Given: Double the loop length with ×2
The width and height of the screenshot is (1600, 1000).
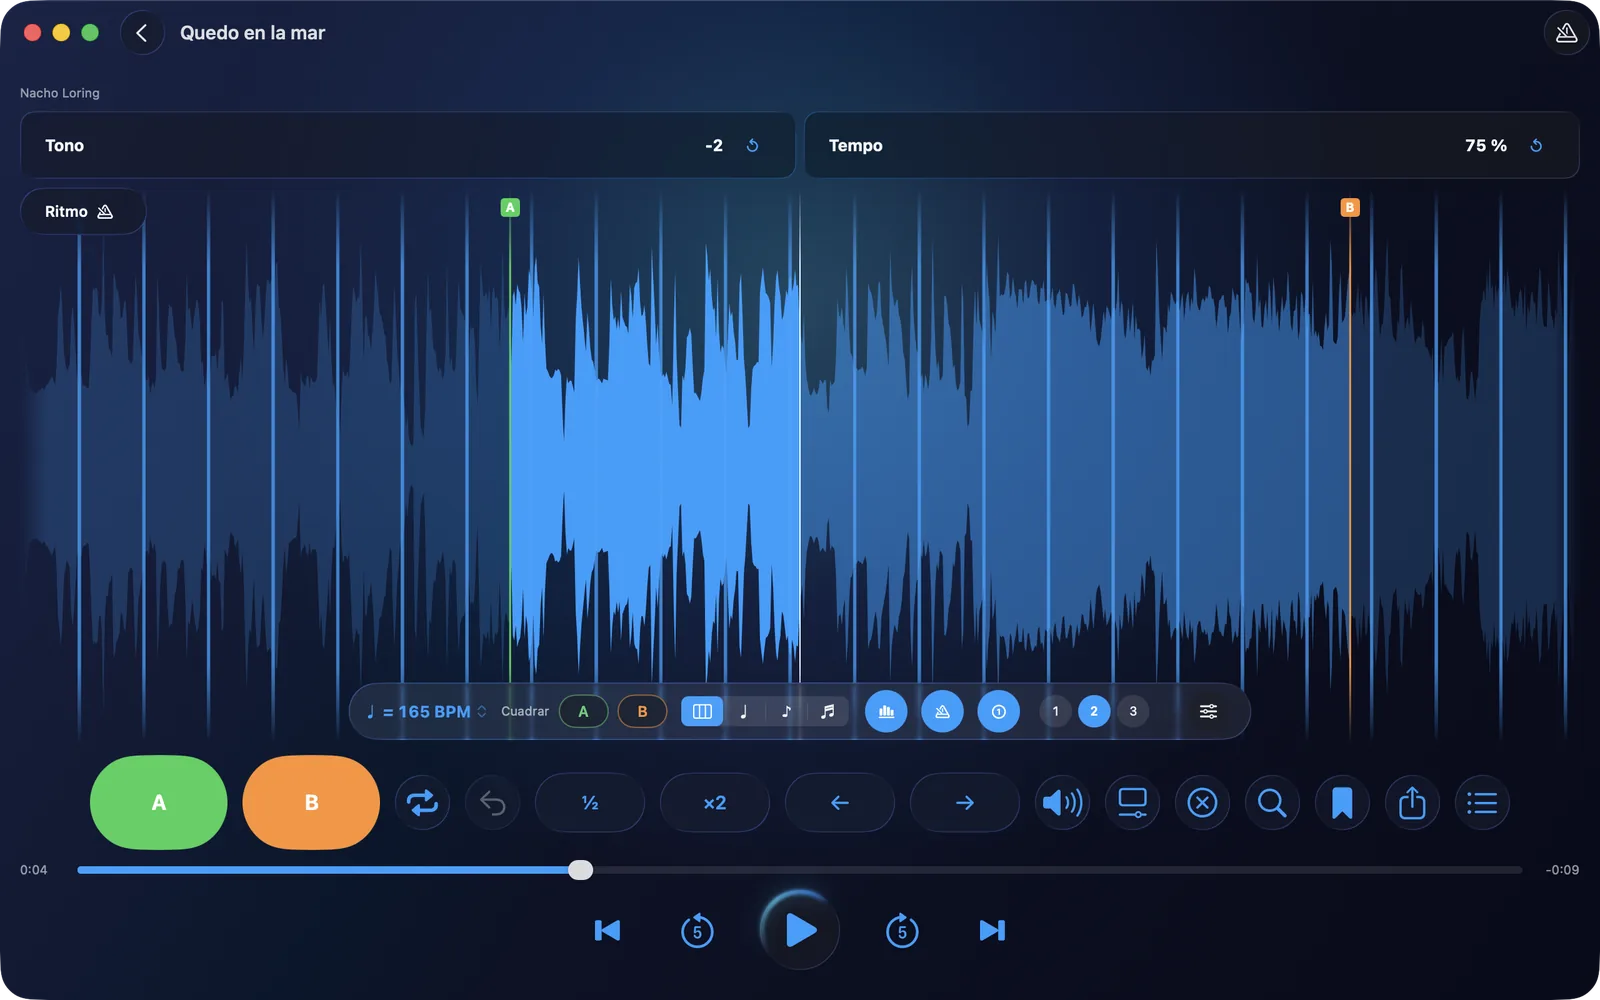Looking at the screenshot, I should [x=715, y=803].
